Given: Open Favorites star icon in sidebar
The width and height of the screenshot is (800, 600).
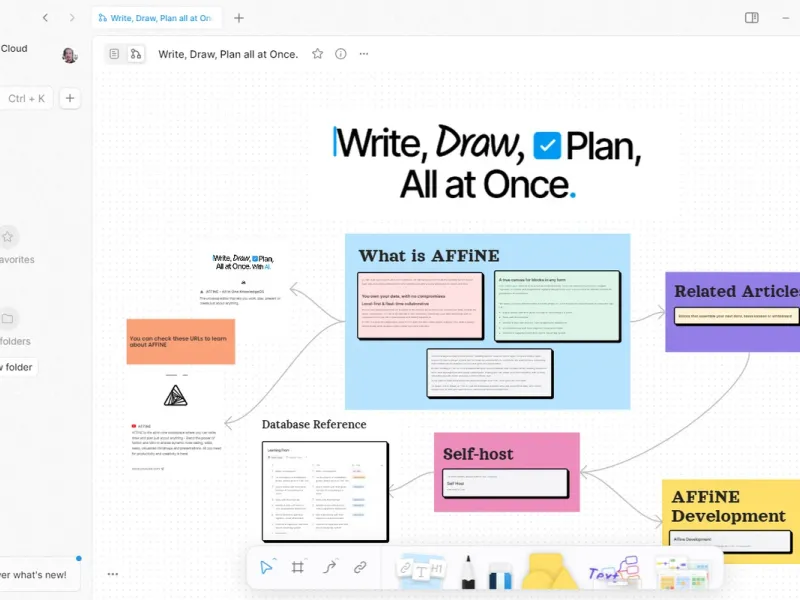Looking at the screenshot, I should (x=8, y=237).
